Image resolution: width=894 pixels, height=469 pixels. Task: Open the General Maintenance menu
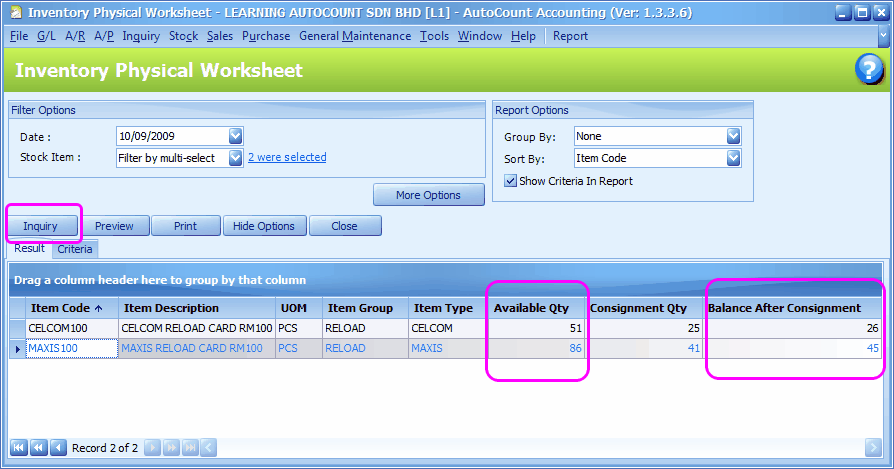point(355,36)
